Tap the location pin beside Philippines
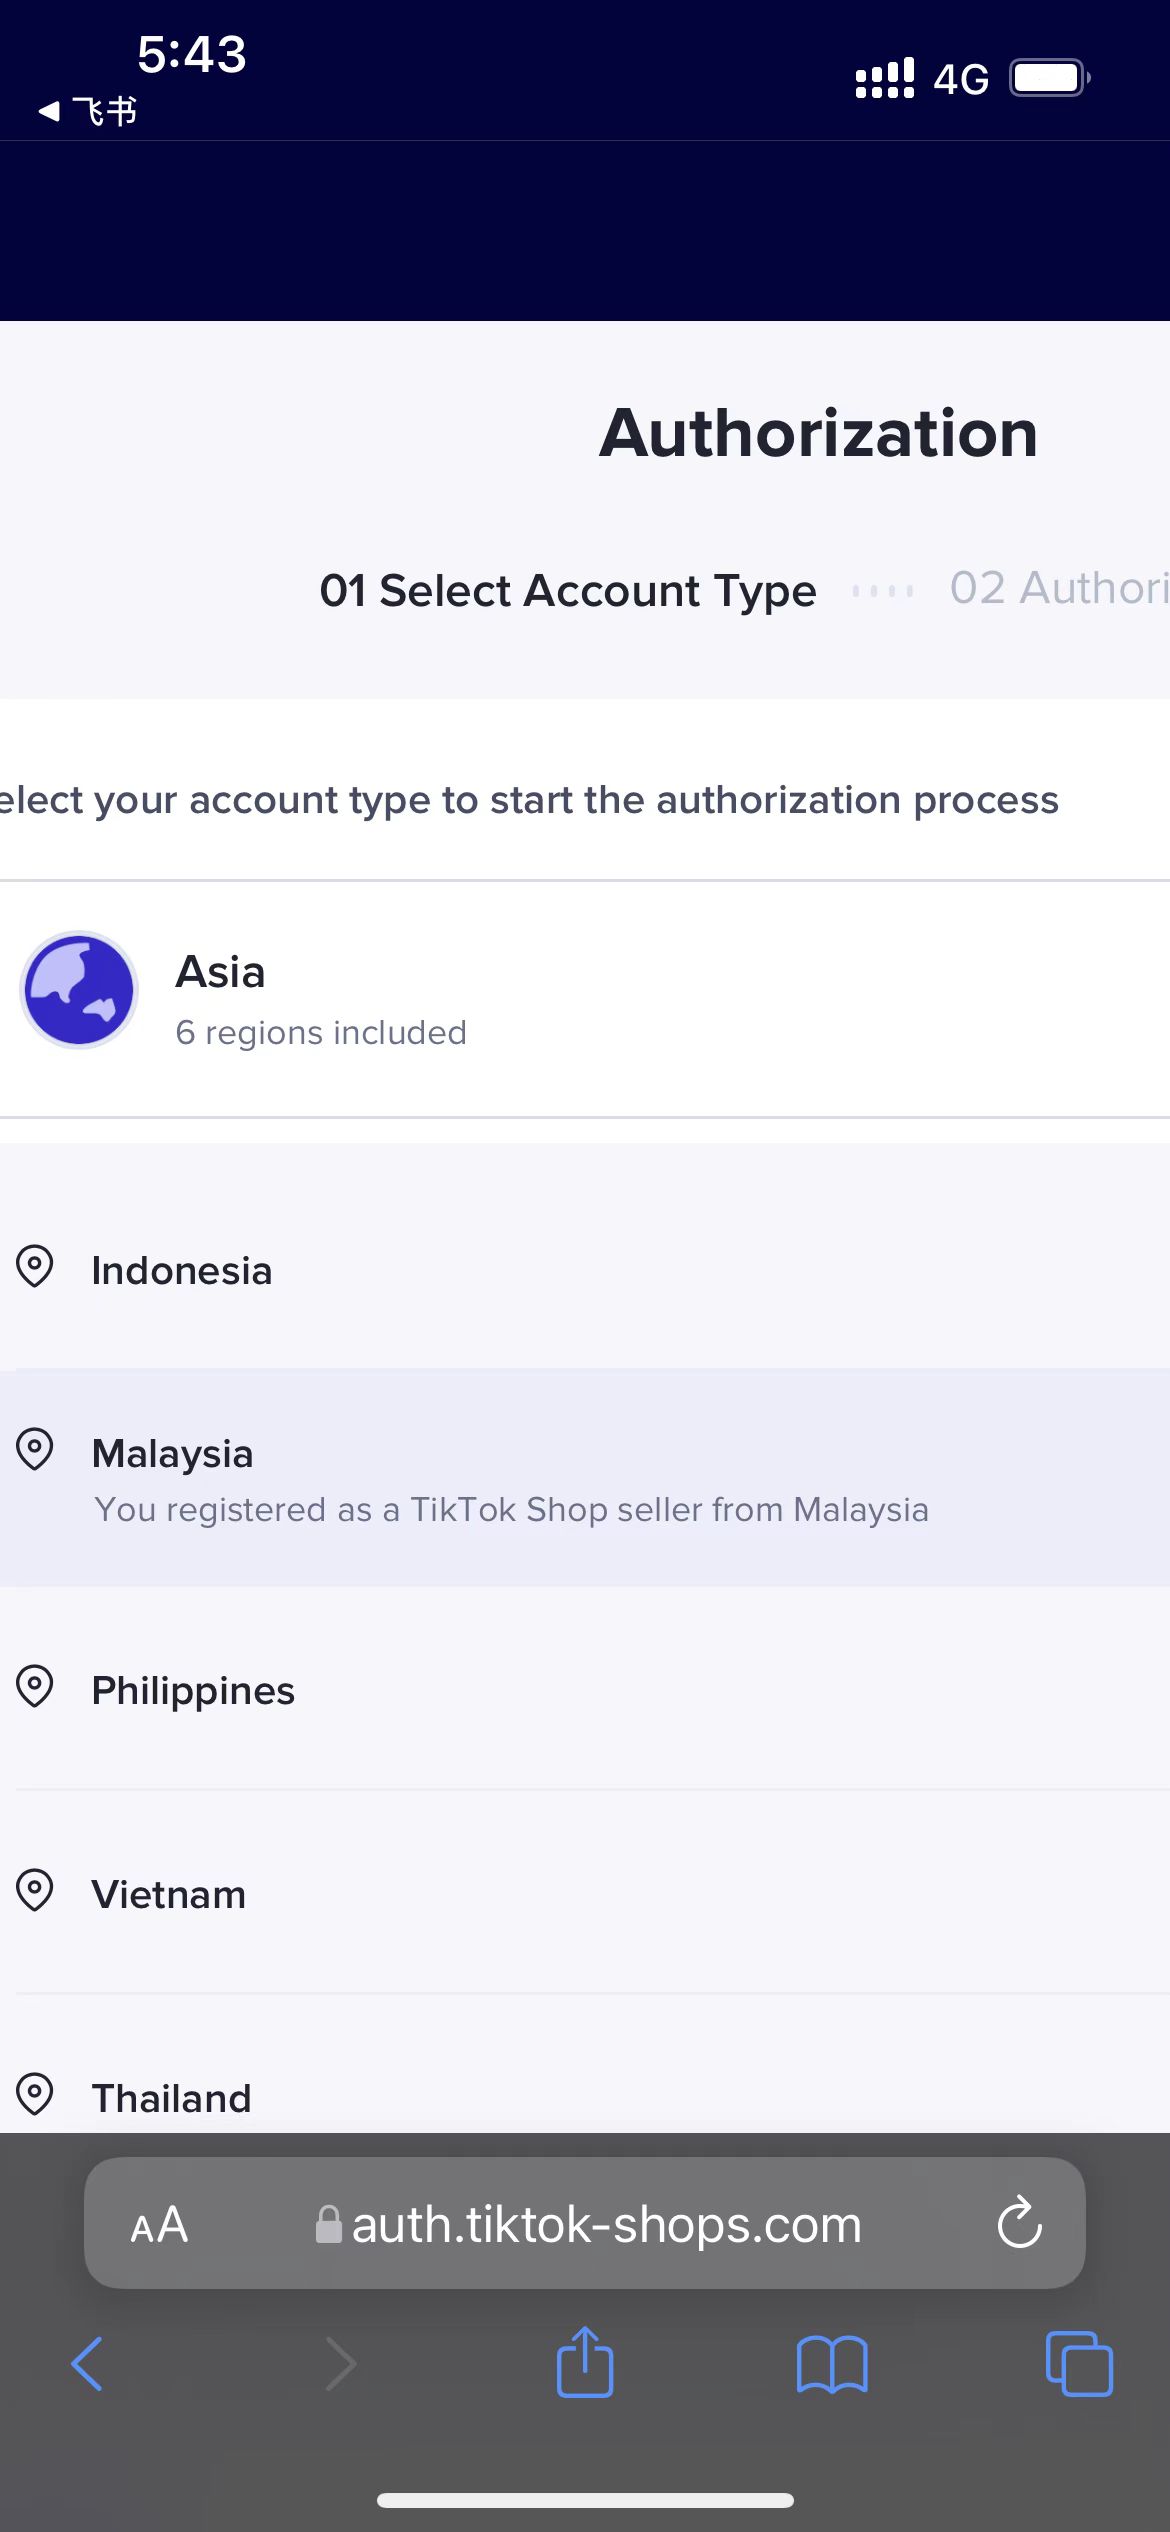 [x=35, y=1688]
